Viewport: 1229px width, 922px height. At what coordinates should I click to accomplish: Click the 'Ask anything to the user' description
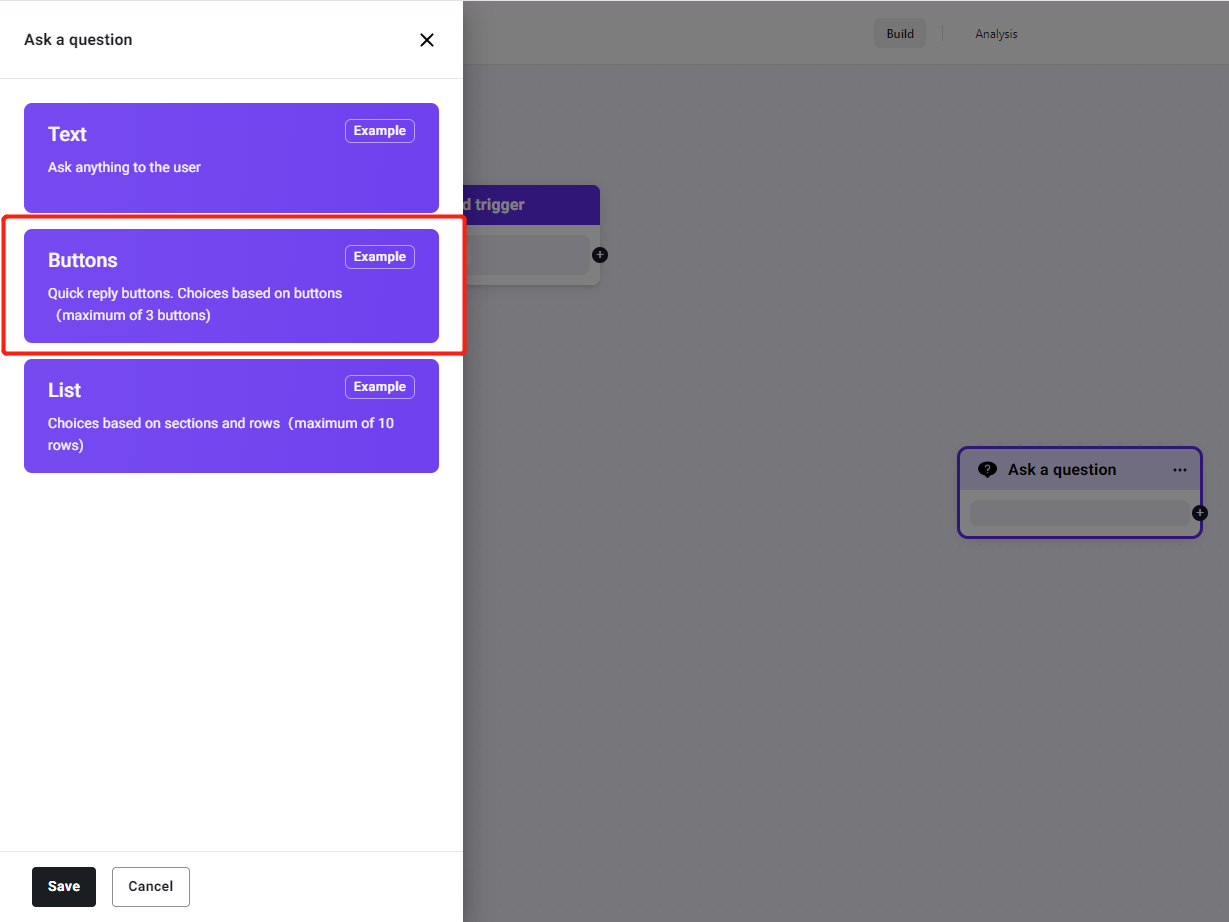click(x=124, y=167)
